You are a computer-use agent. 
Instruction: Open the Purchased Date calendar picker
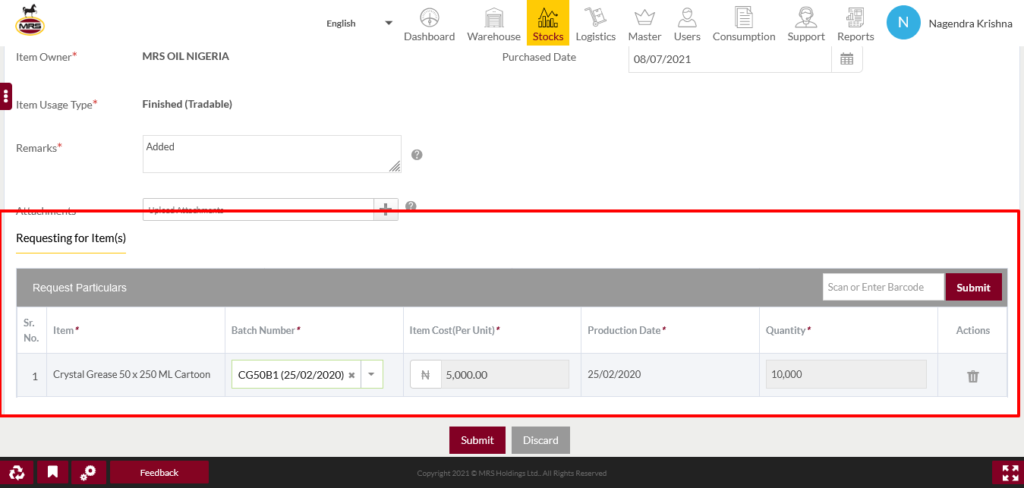pos(847,59)
